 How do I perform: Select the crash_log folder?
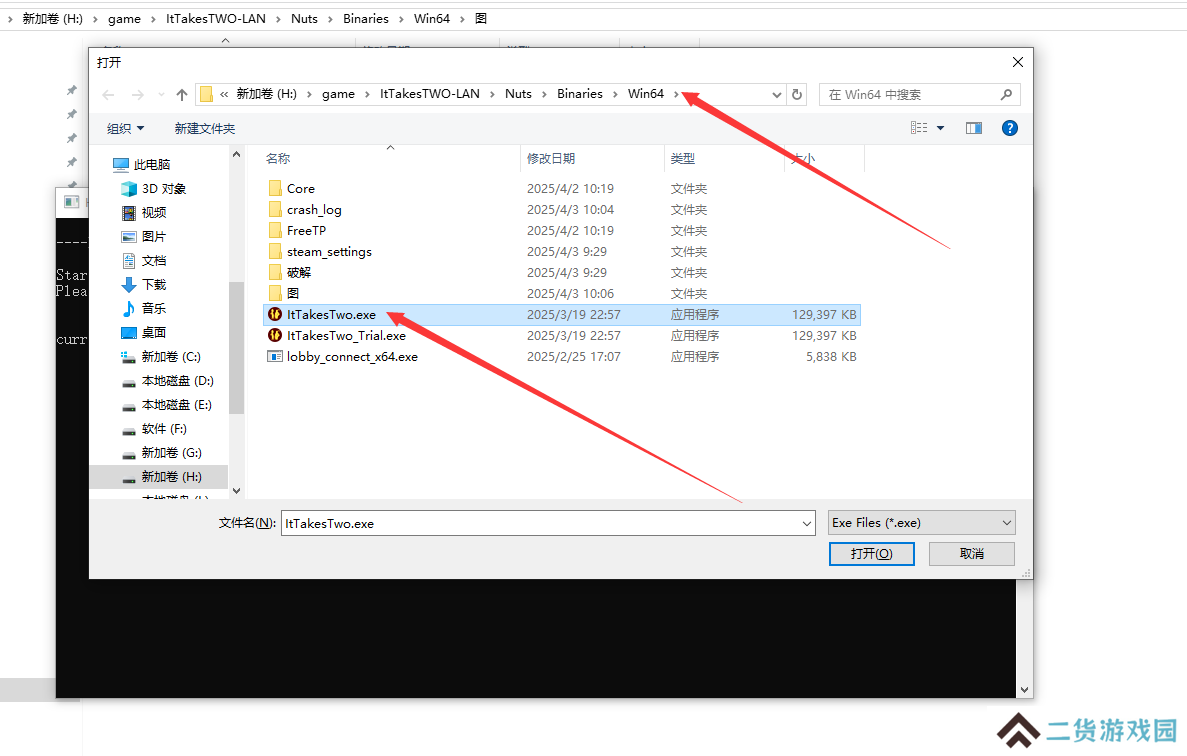[x=305, y=210]
